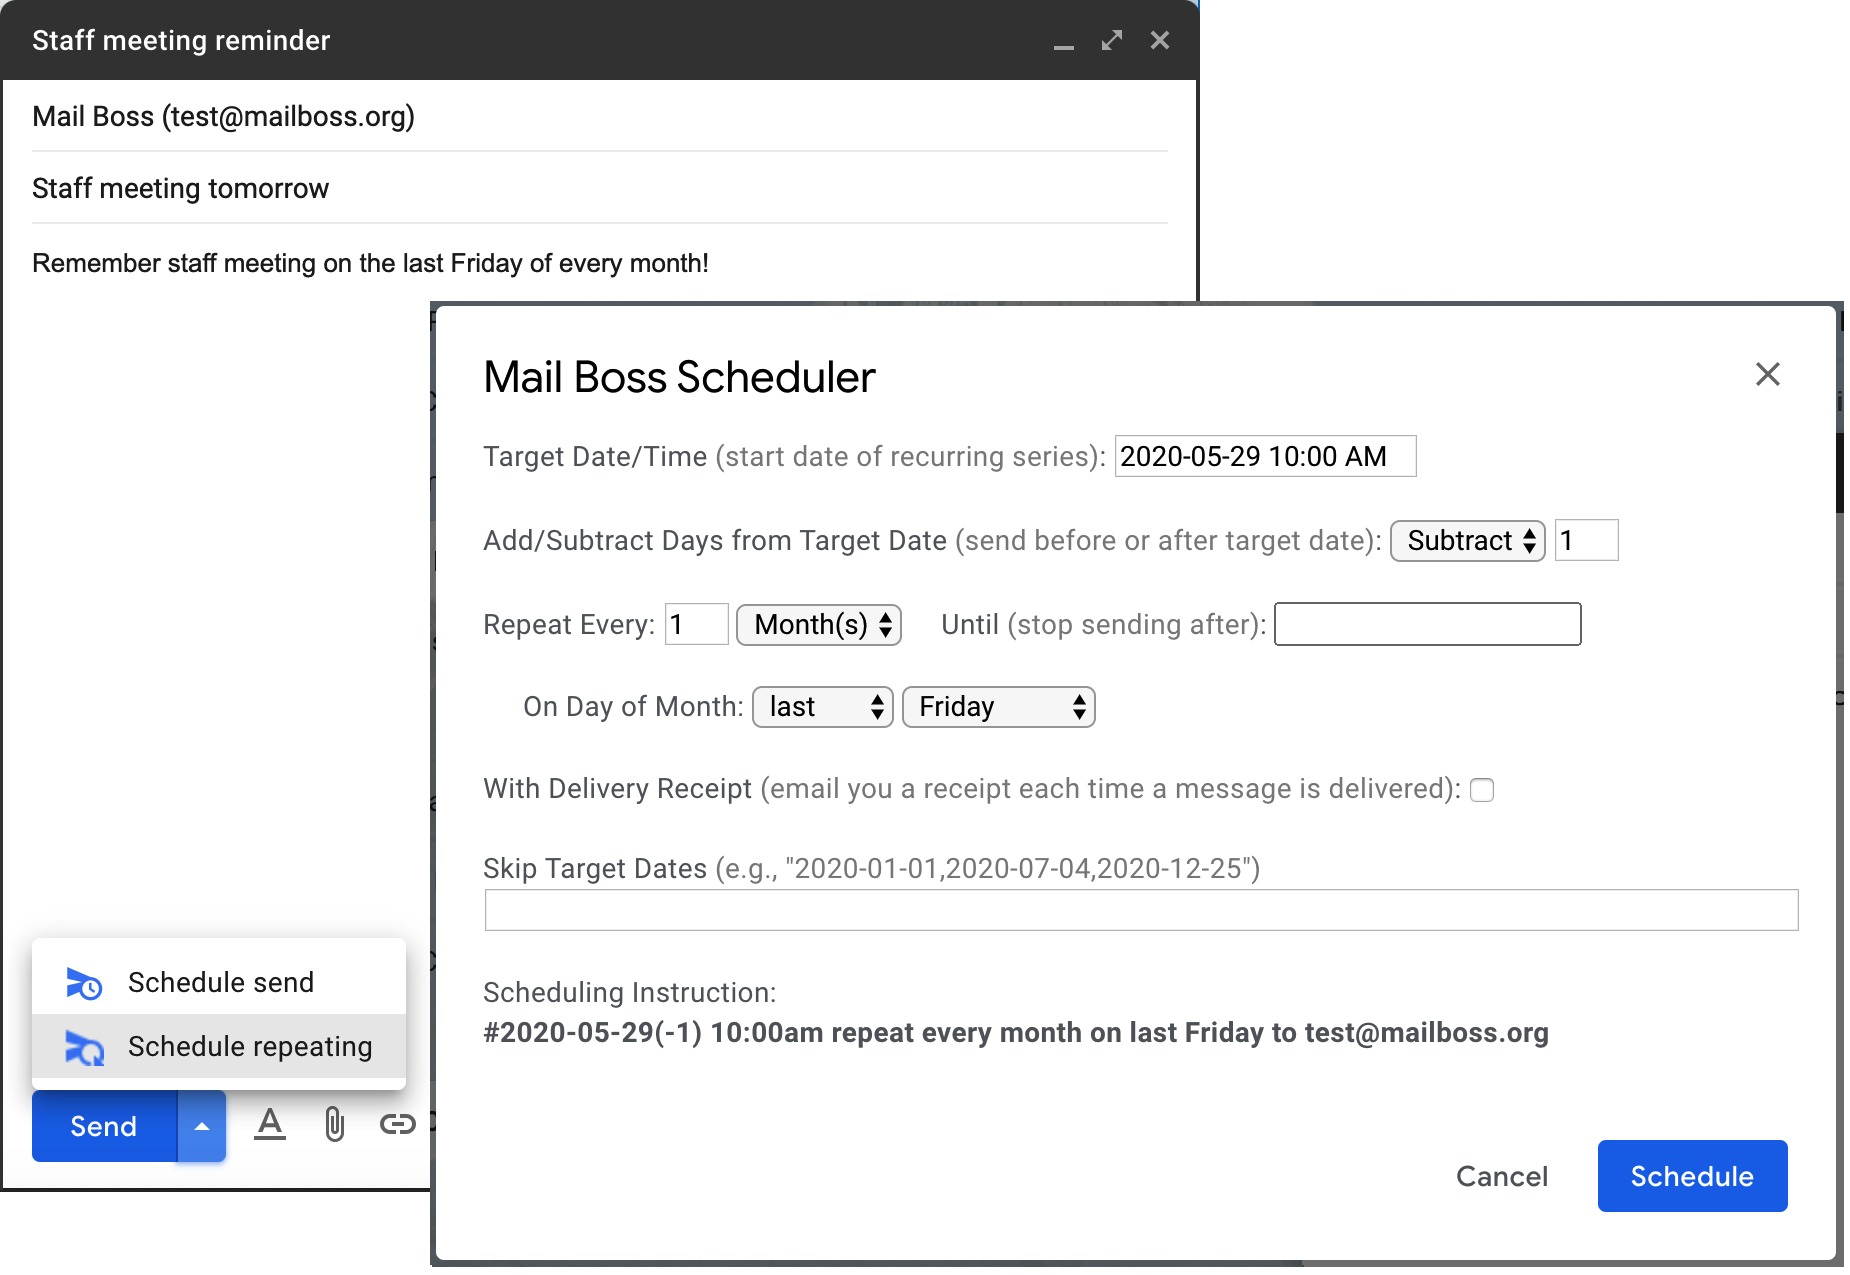Close the Staff meeting reminder compose window
The width and height of the screenshot is (1850, 1275).
pos(1160,40)
